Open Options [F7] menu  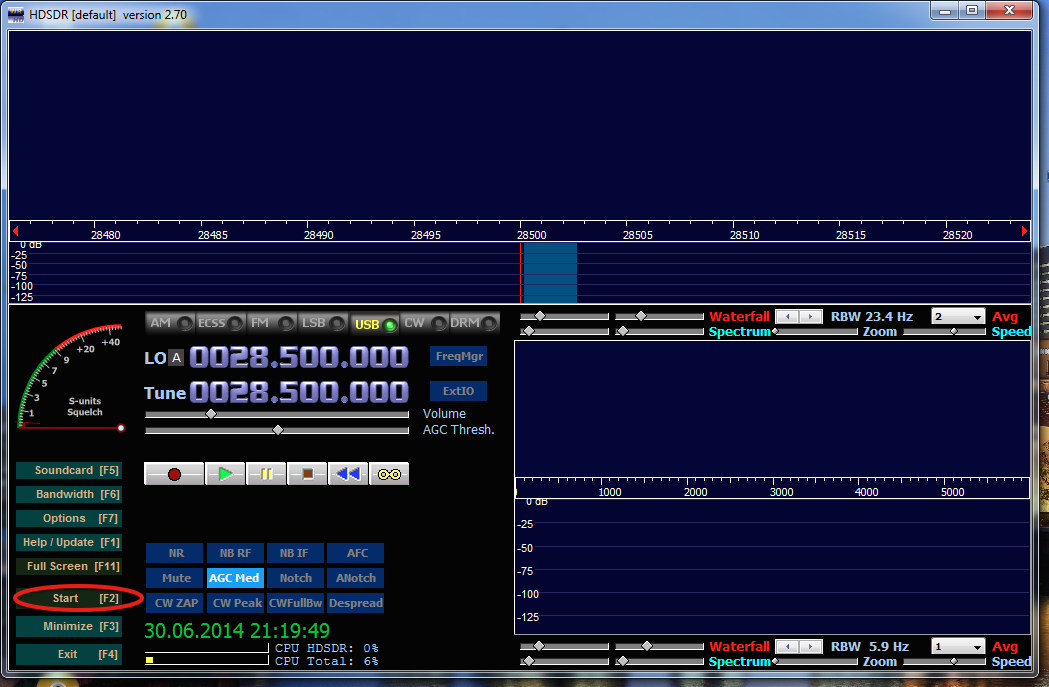coord(69,518)
